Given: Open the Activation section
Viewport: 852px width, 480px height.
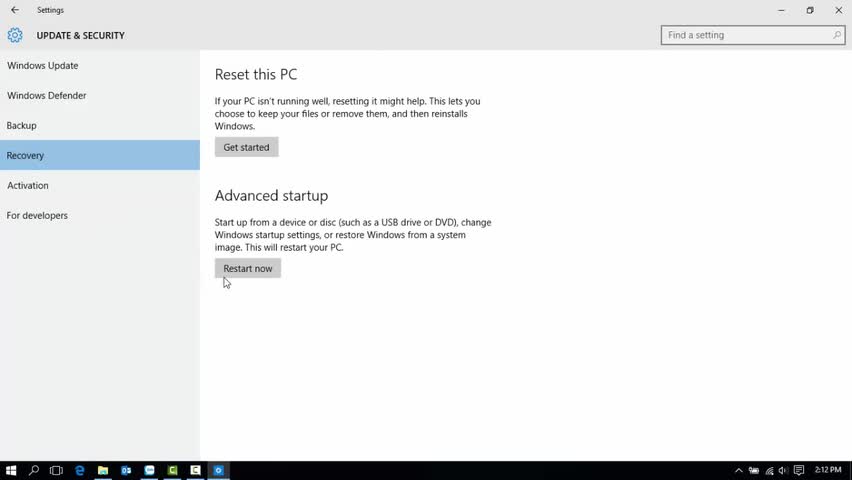Looking at the screenshot, I should point(100,185).
